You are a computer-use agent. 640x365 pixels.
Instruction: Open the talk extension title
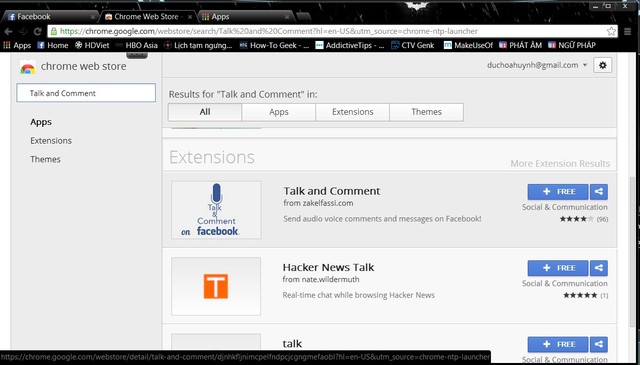[x=292, y=344]
